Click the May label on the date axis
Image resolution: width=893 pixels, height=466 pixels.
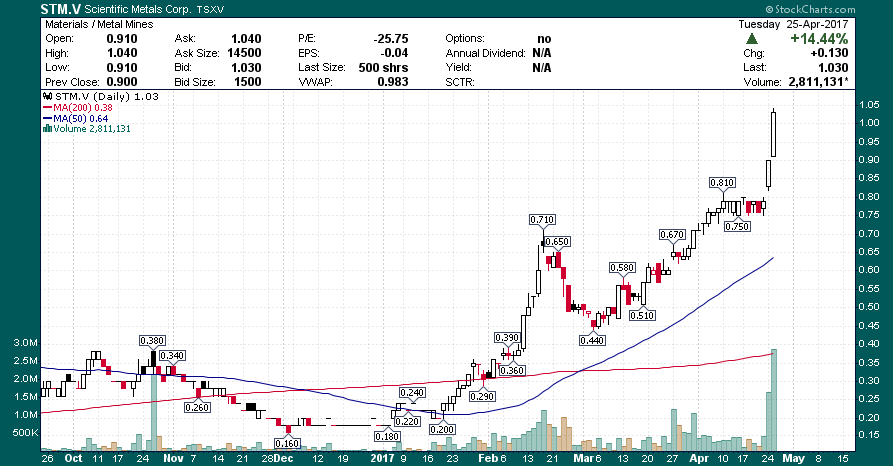[x=793, y=458]
